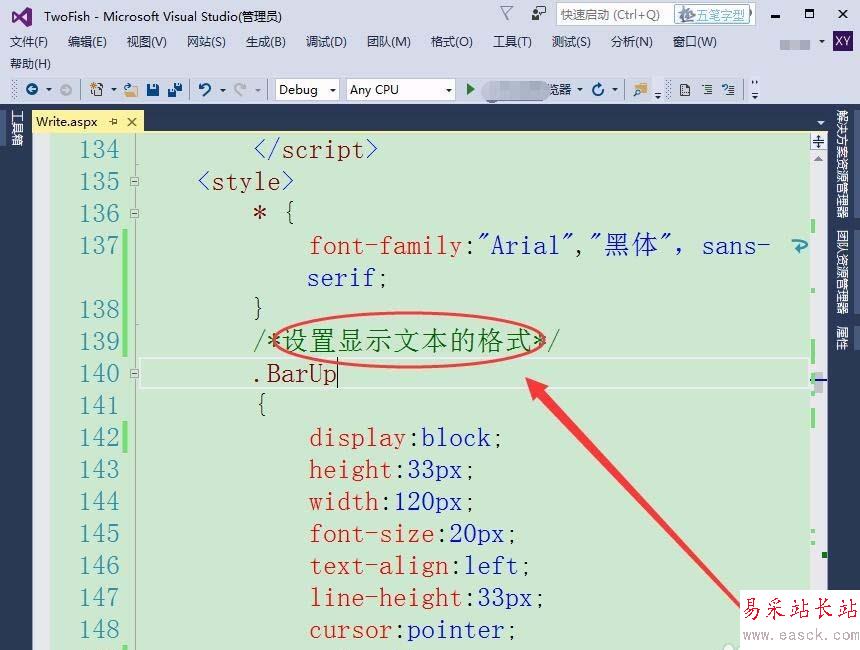Image resolution: width=860 pixels, height=650 pixels.
Task: Click the word-wrap glyph on line 137
Action: (800, 245)
